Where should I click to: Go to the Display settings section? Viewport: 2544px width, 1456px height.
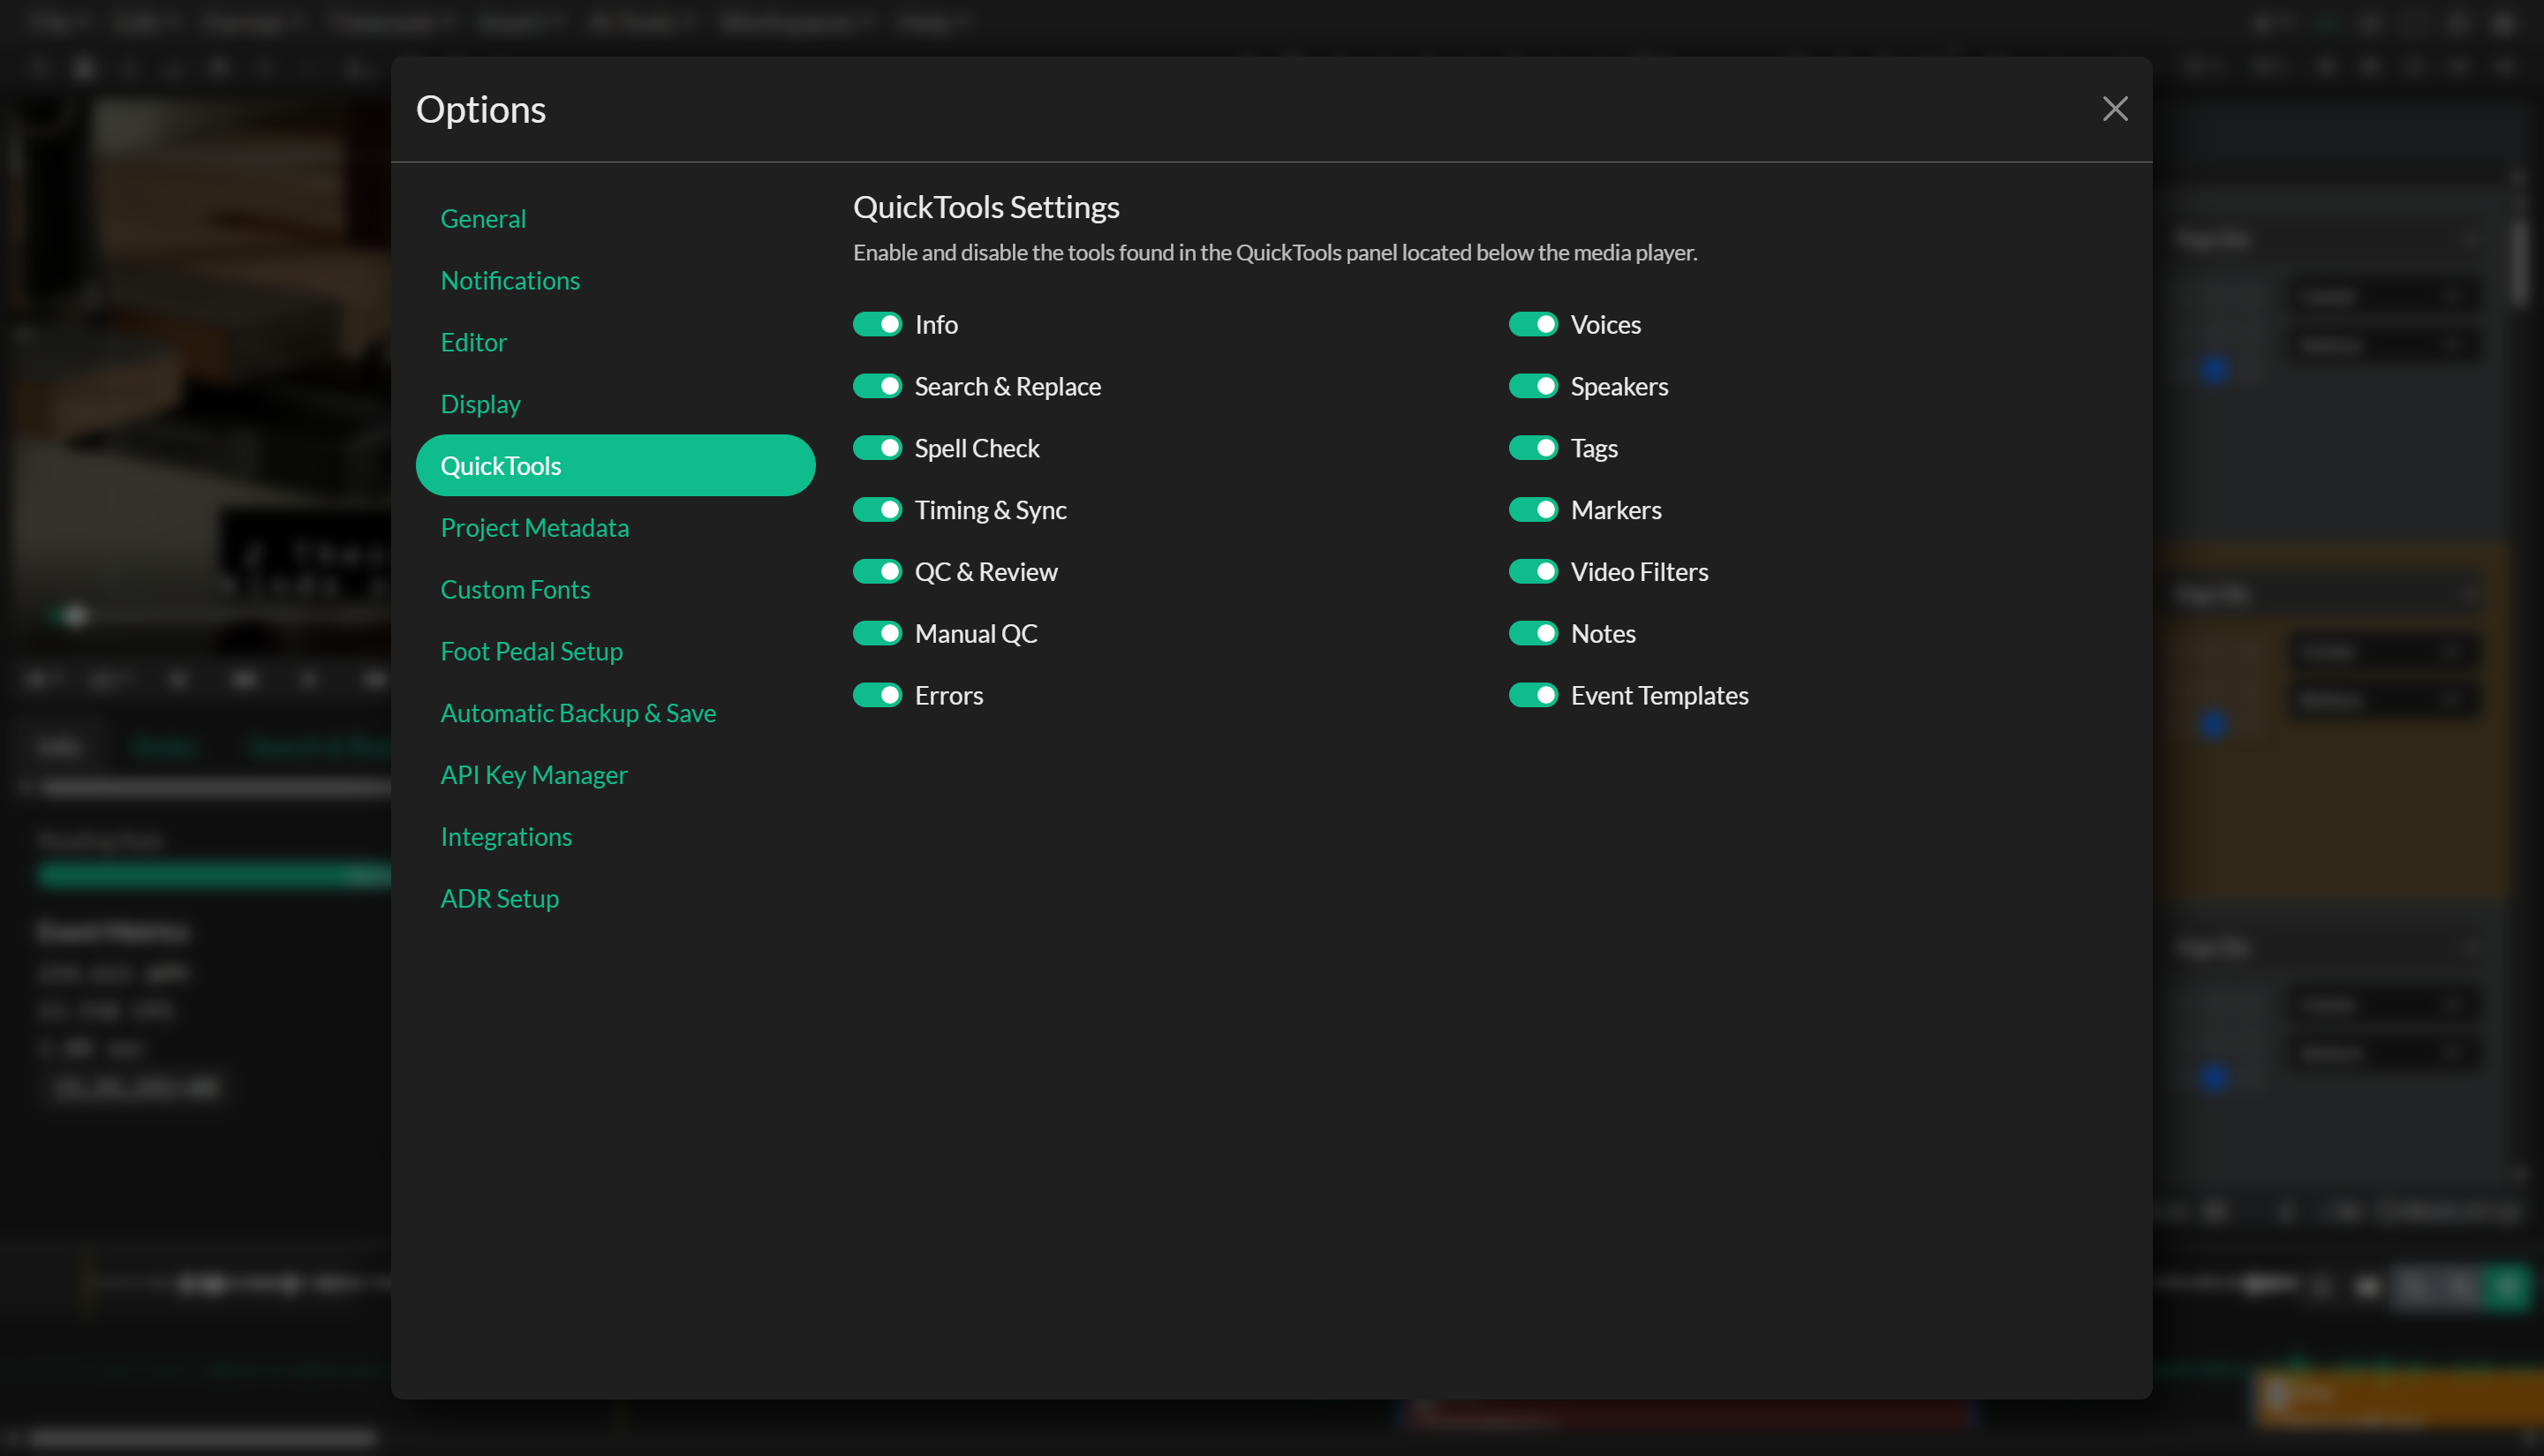click(x=480, y=403)
